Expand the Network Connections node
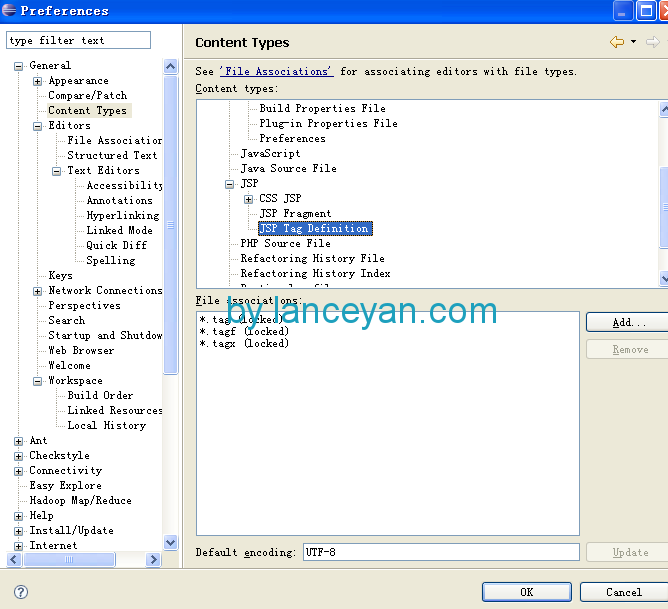The width and height of the screenshot is (668, 609). 37,291
